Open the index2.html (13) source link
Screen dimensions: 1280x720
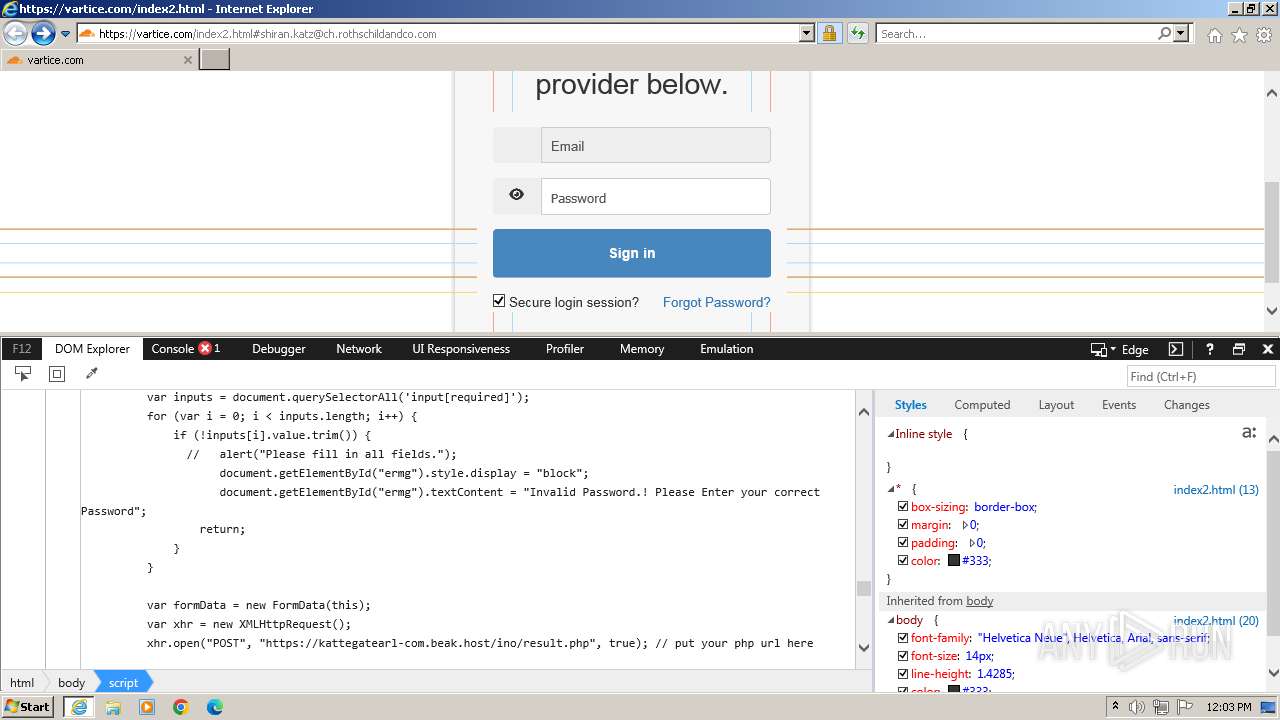tap(1216, 490)
